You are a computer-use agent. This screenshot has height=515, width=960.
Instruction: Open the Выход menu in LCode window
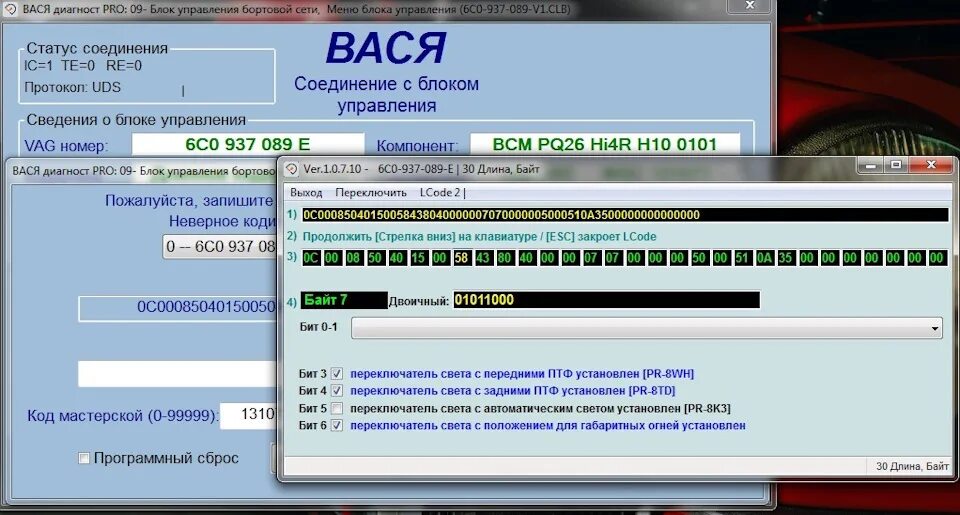click(x=306, y=192)
